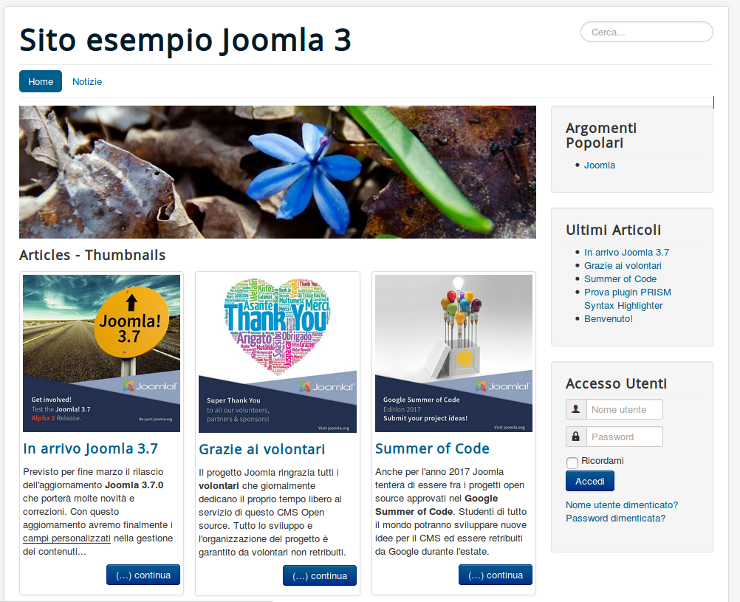Open the Thank You heart thumbnail
The width and height of the screenshot is (740, 602).
(x=278, y=354)
